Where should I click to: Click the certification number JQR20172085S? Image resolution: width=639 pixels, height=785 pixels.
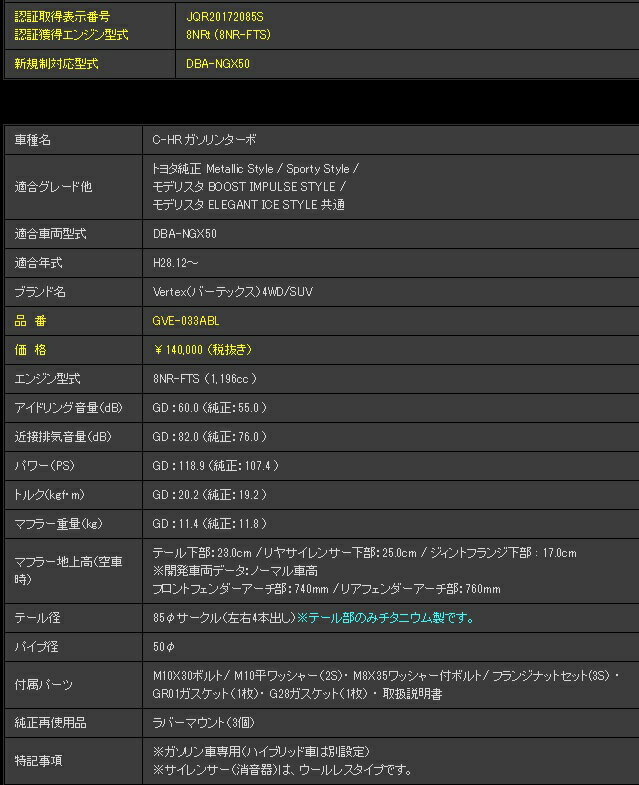pyautogui.click(x=224, y=18)
